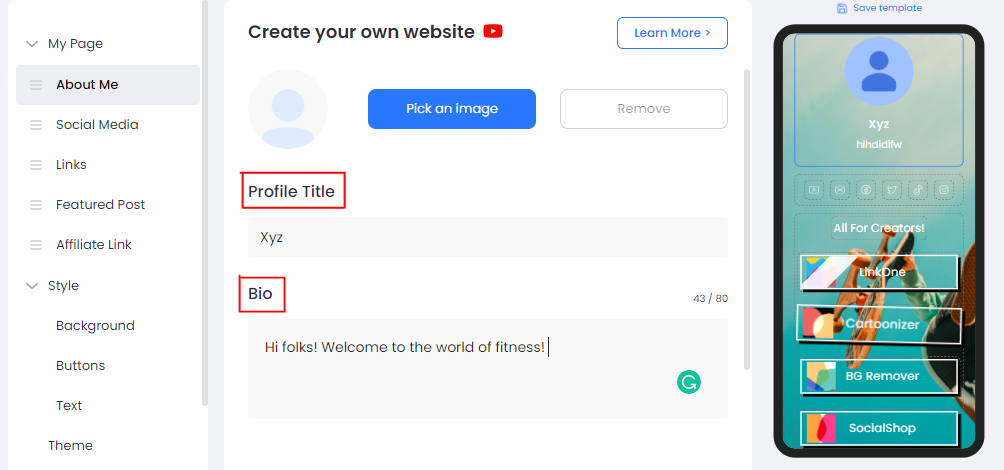Screen dimensions: 1004x470
Task: Open the Featured Post section
Action: point(100,205)
